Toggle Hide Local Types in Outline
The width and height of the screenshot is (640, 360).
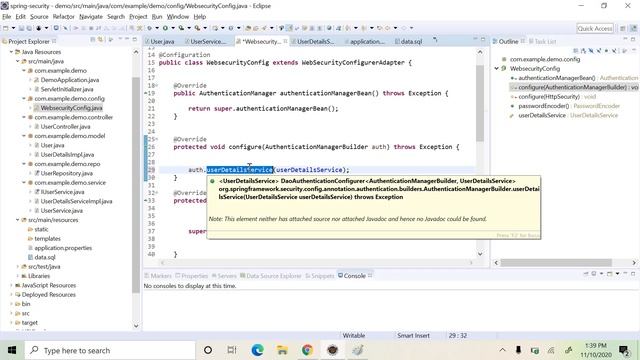pos(614,51)
